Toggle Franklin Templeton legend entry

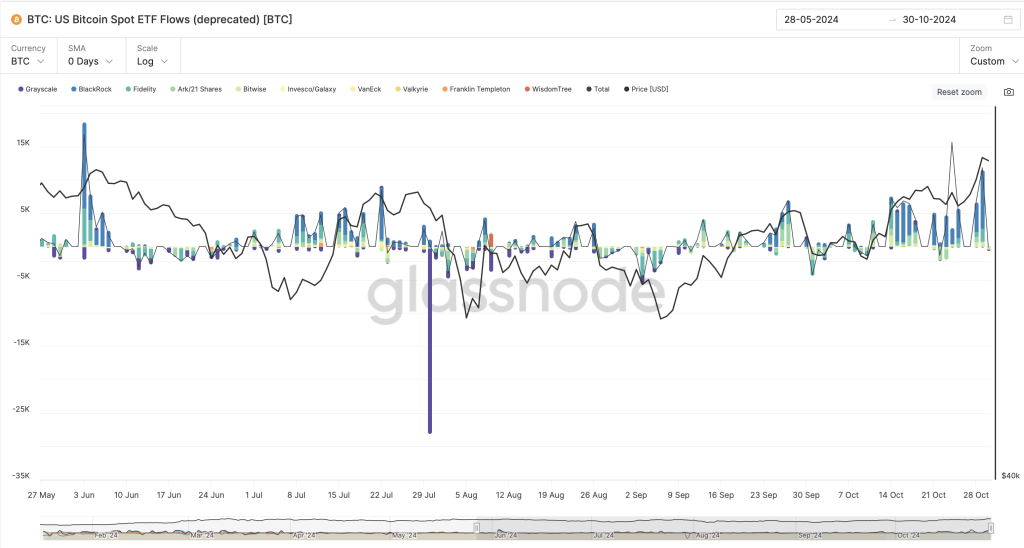coord(476,89)
